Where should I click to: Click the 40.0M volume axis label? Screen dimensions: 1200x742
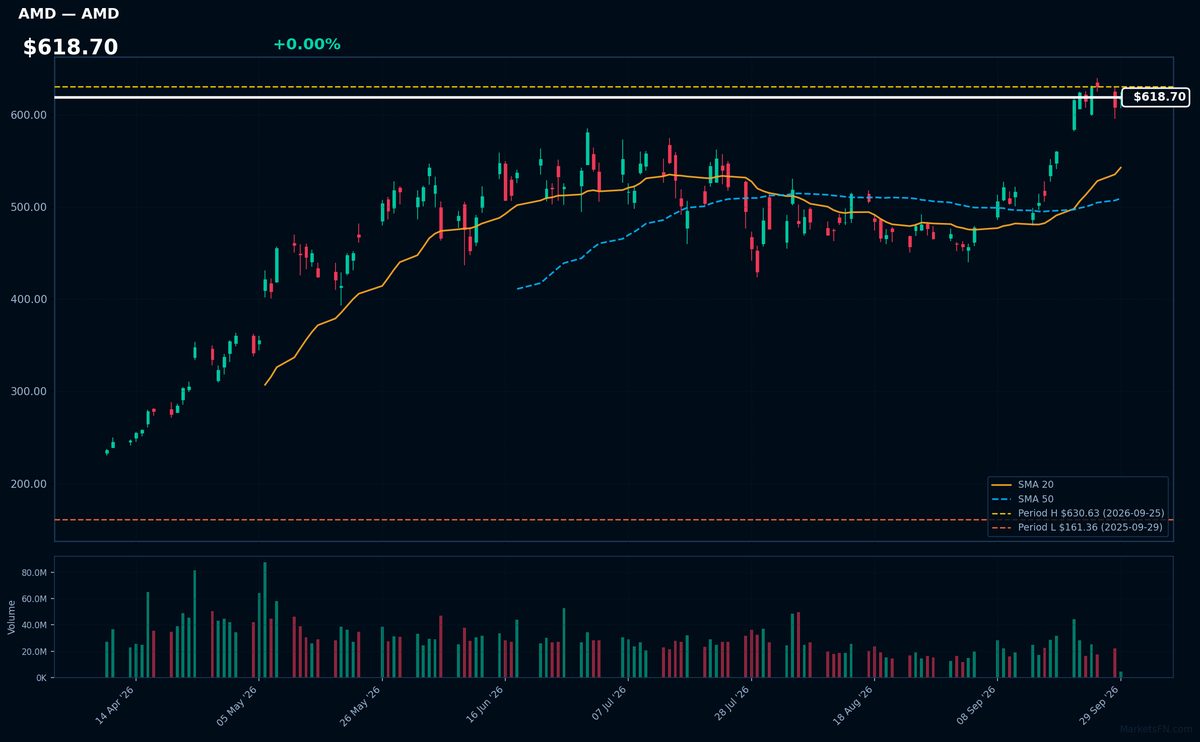[x=34, y=625]
